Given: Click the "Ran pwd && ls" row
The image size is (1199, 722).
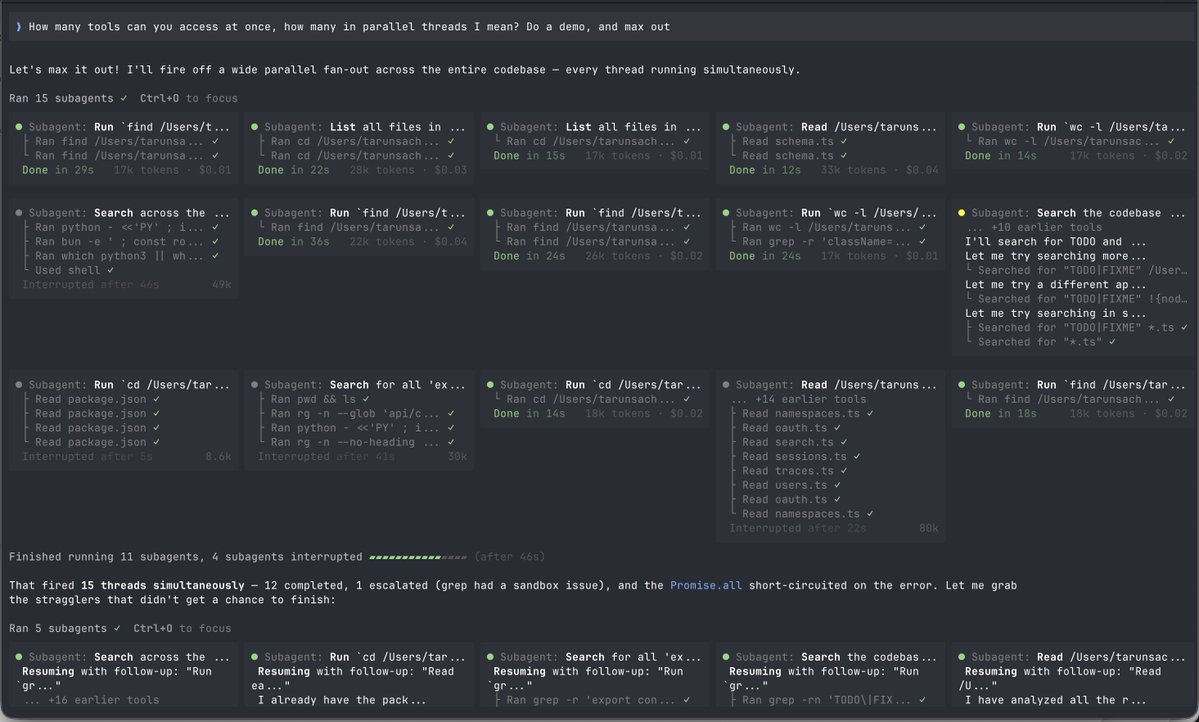Looking at the screenshot, I should 320,399.
